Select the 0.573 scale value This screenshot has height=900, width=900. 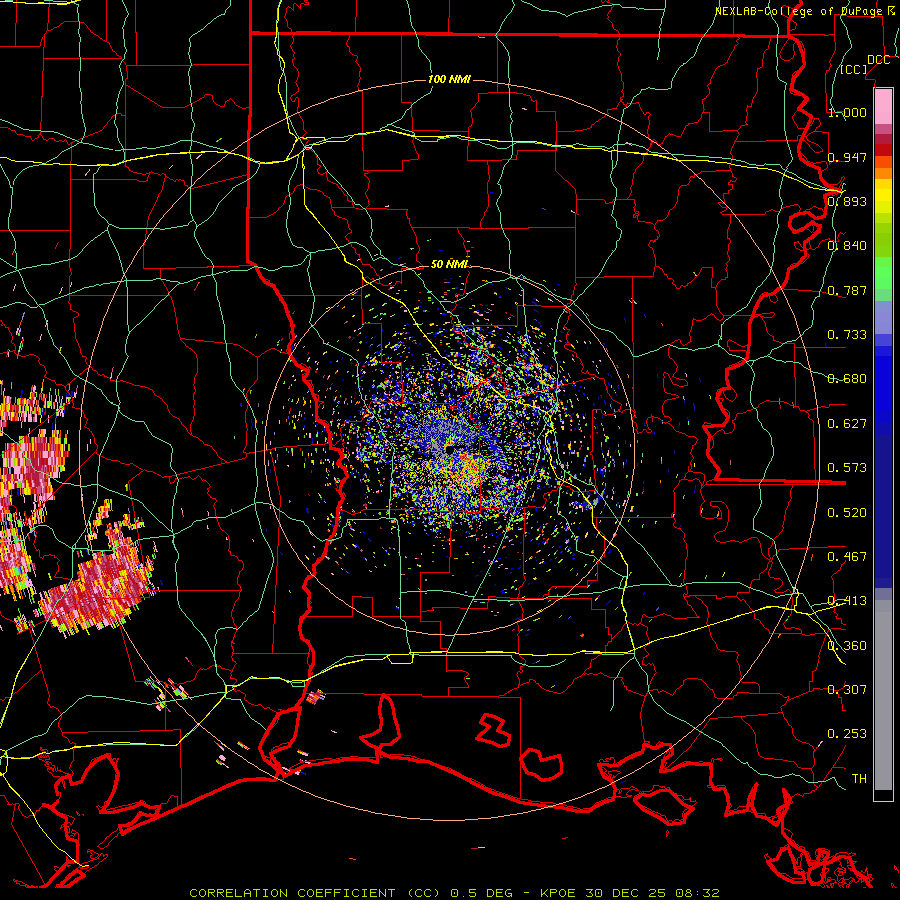(x=847, y=468)
